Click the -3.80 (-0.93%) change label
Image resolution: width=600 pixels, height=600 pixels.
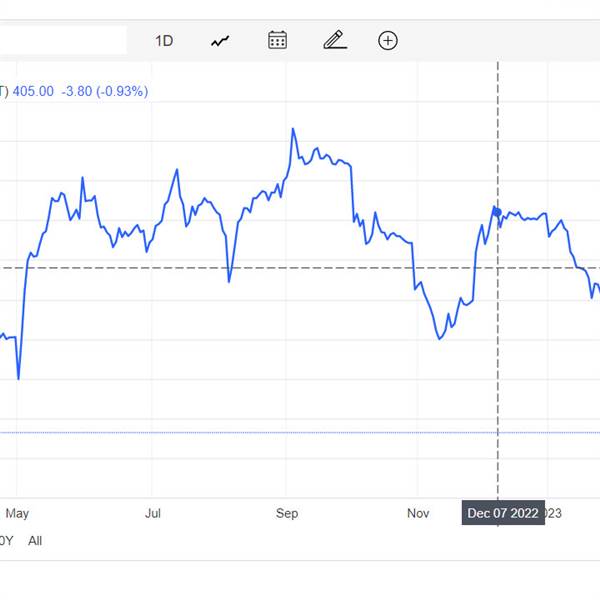pos(104,91)
